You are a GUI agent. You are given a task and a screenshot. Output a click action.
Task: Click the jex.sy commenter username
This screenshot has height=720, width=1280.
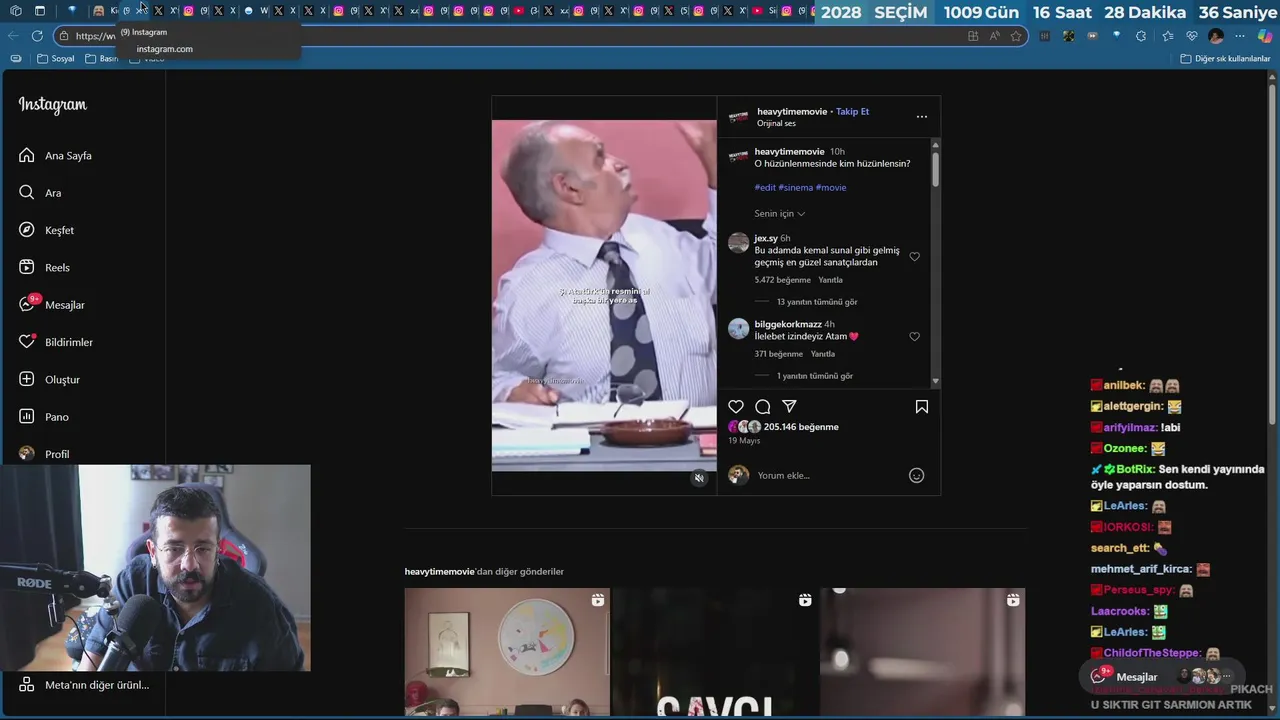[x=766, y=239]
